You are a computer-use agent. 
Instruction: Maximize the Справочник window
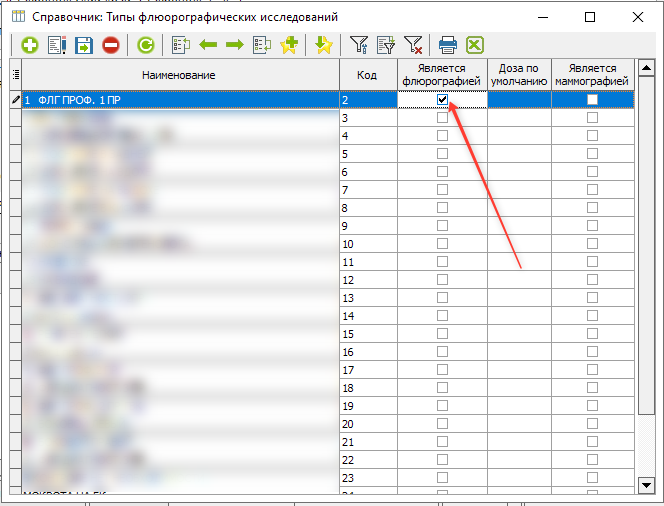tap(590, 17)
